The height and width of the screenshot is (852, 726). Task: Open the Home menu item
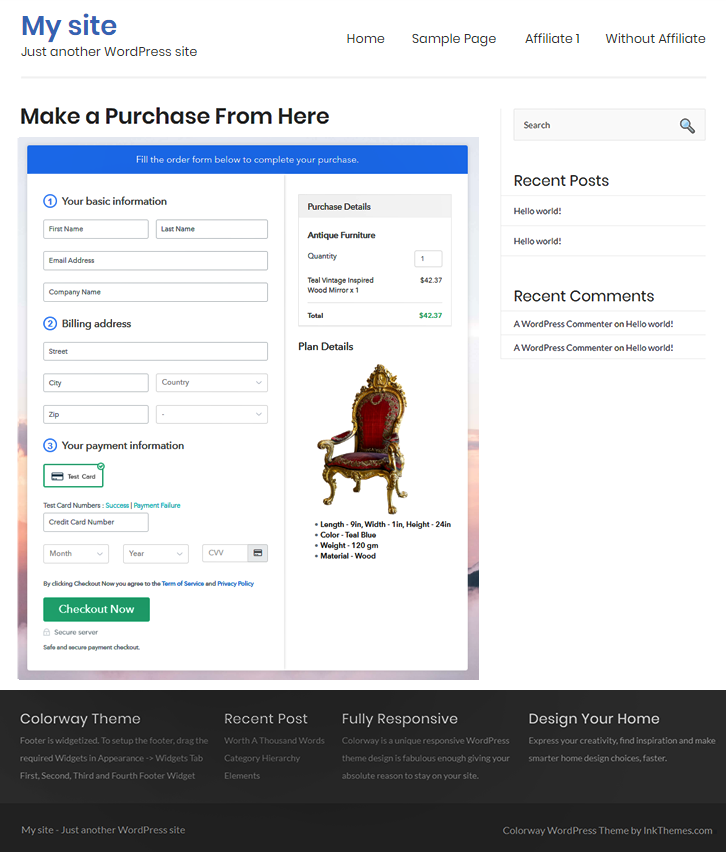point(365,39)
